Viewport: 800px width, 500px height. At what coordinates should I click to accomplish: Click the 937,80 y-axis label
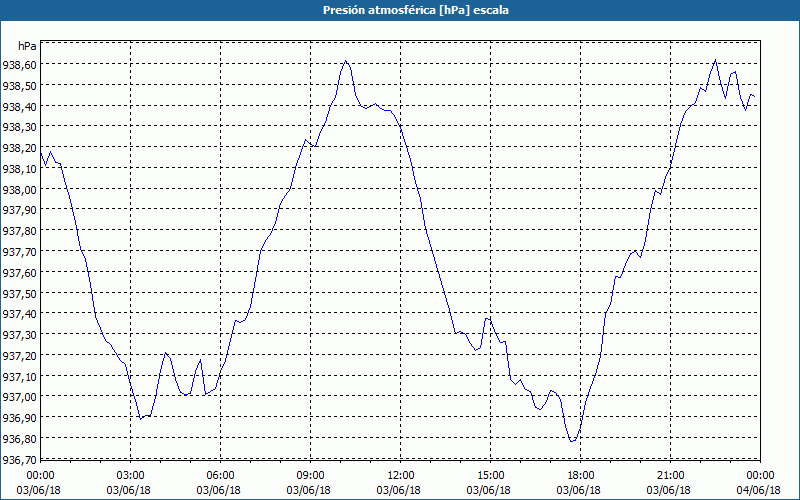pyautogui.click(x=19, y=231)
